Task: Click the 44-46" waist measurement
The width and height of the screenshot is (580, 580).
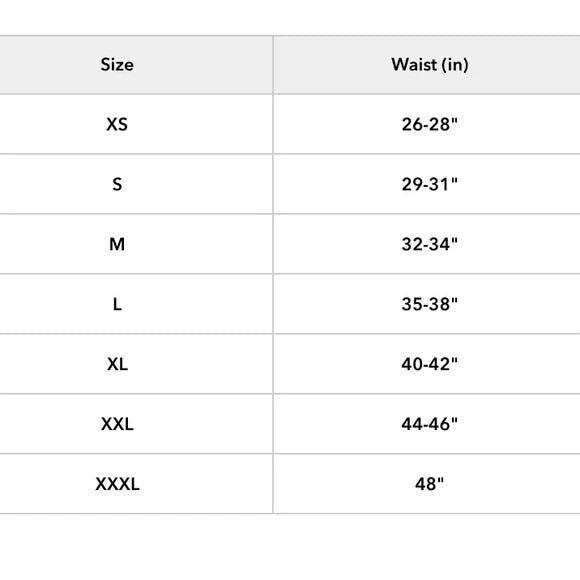Action: pos(429,424)
